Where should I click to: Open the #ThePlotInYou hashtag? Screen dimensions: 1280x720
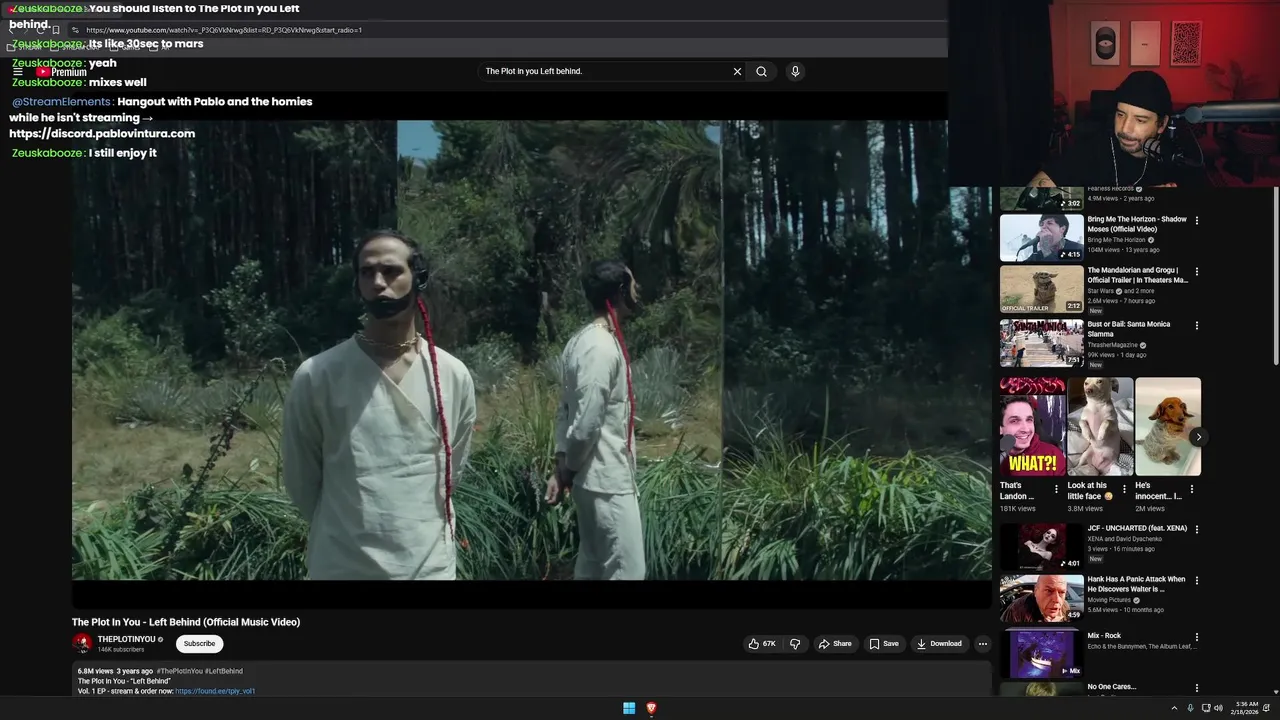coord(179,671)
